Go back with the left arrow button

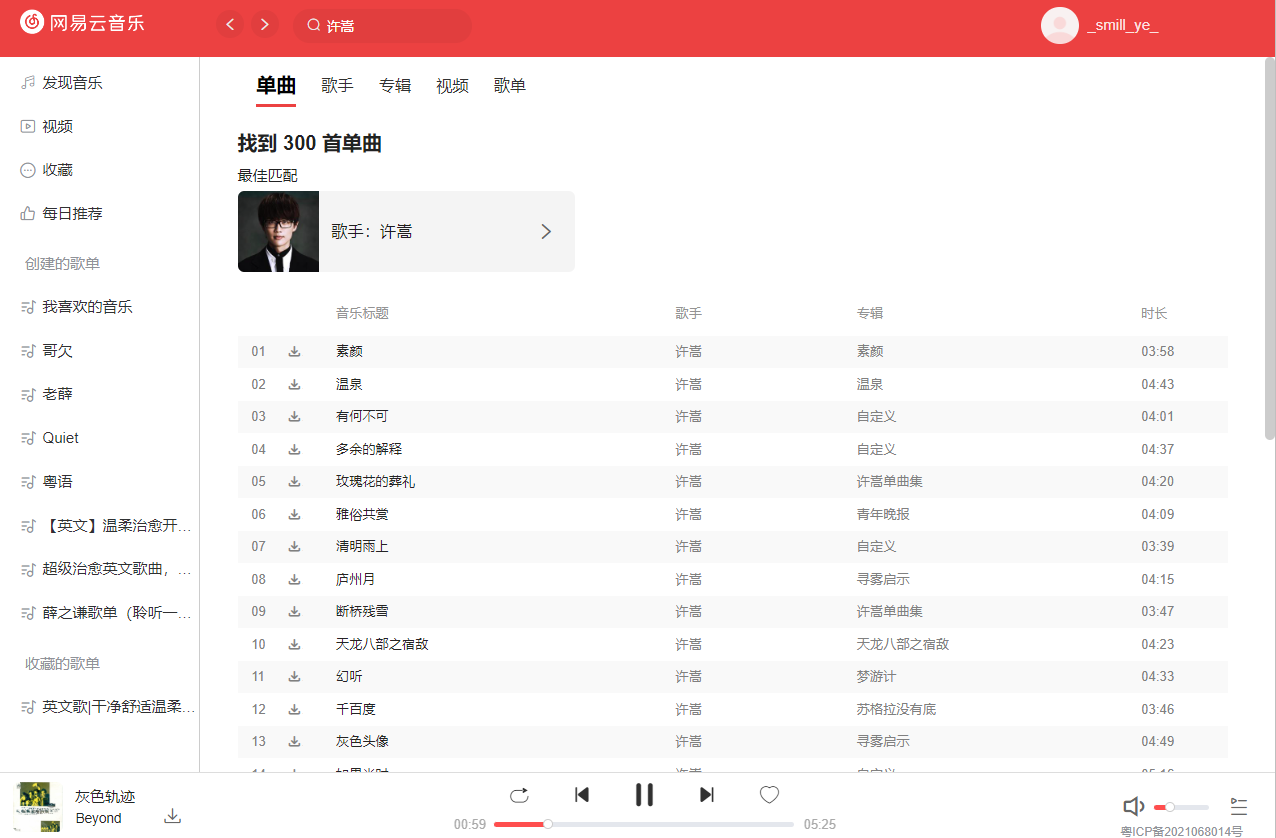click(231, 25)
